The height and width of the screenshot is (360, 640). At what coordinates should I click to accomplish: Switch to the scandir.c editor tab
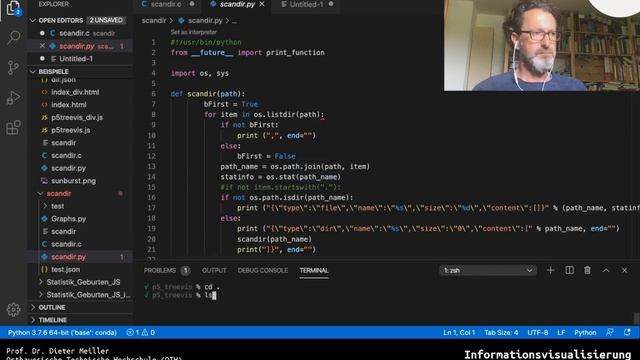tap(166, 4)
